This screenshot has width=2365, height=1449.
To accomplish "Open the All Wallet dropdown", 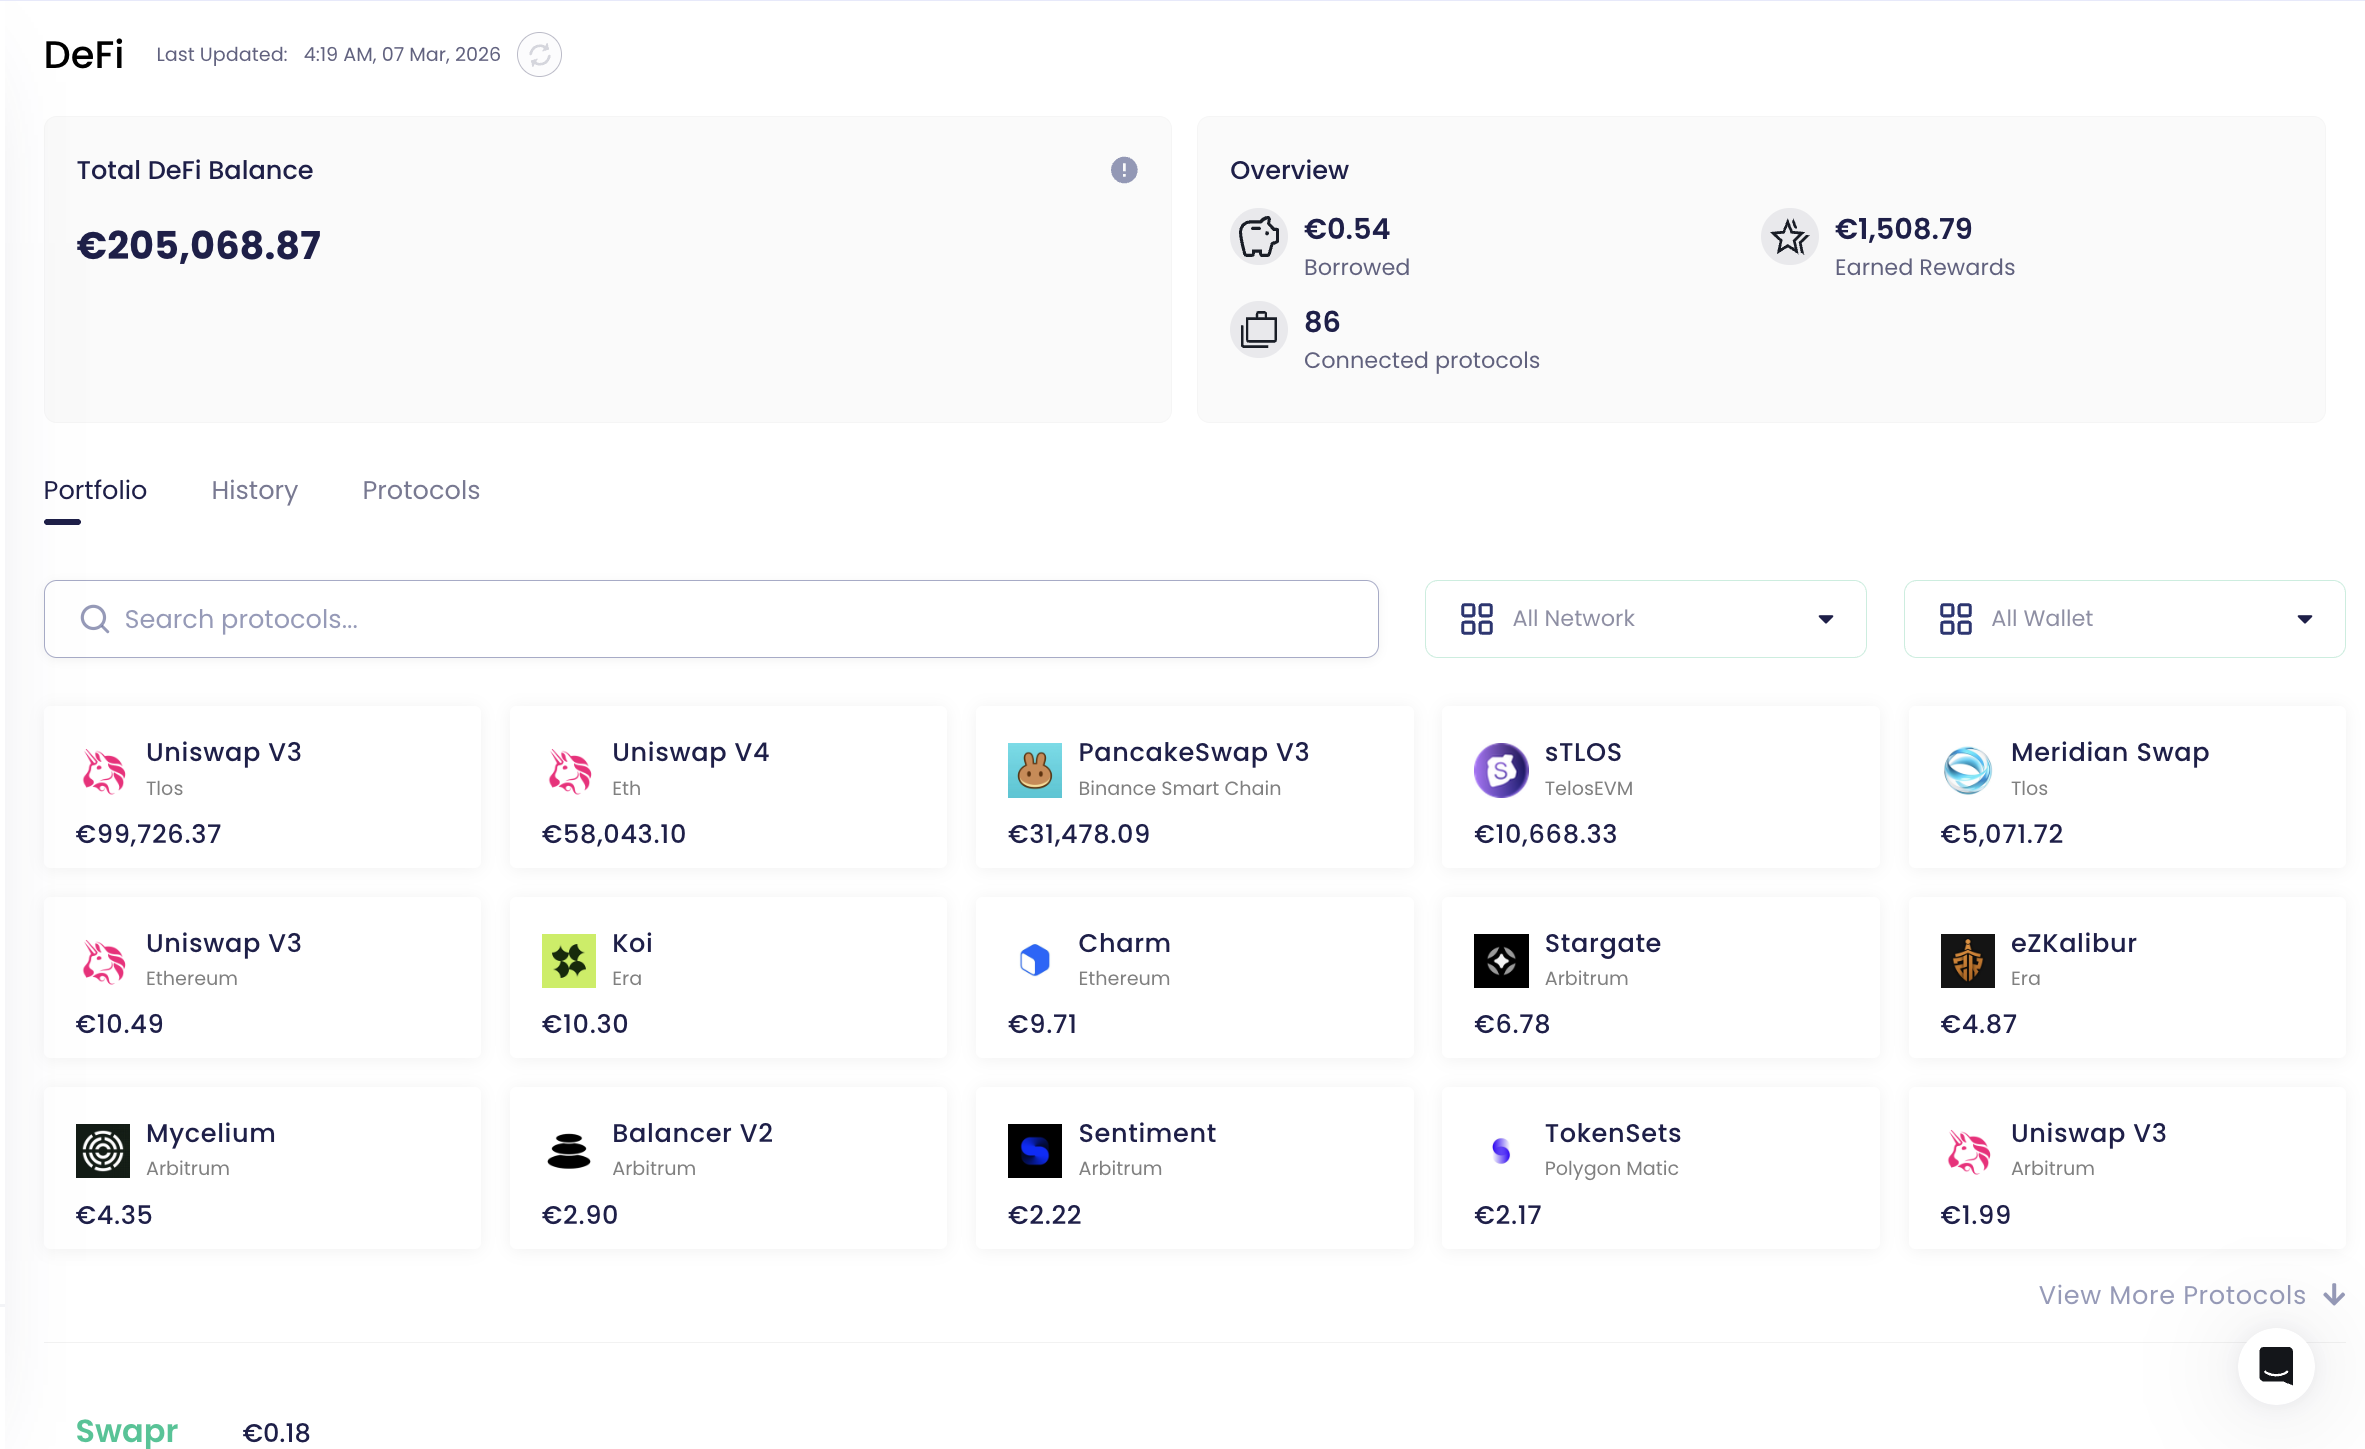I will pyautogui.click(x=2123, y=619).
